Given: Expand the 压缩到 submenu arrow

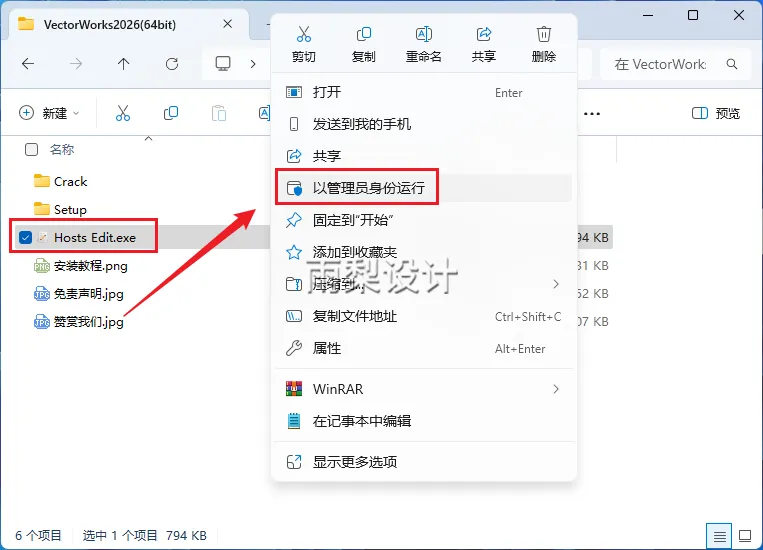Looking at the screenshot, I should pyautogui.click(x=556, y=284).
